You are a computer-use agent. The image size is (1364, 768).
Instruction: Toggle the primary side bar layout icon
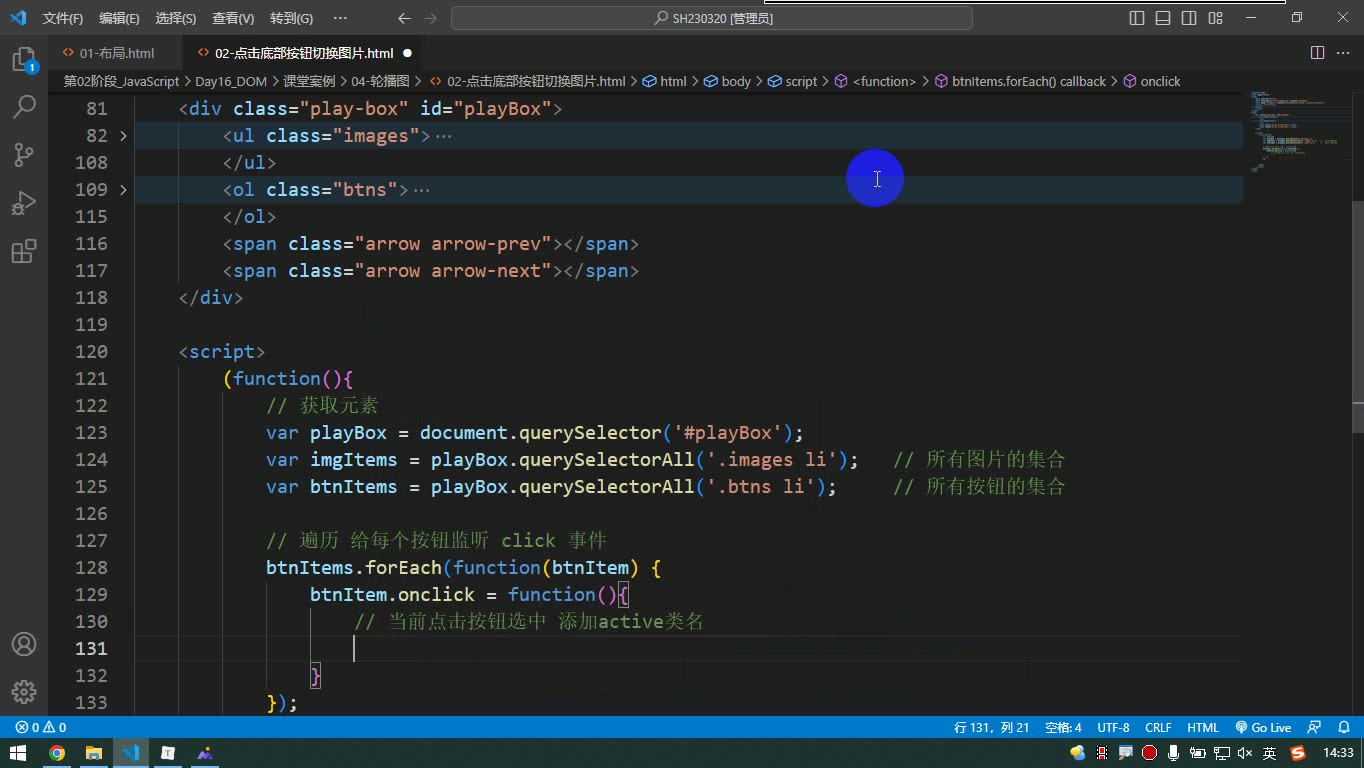(x=1137, y=18)
